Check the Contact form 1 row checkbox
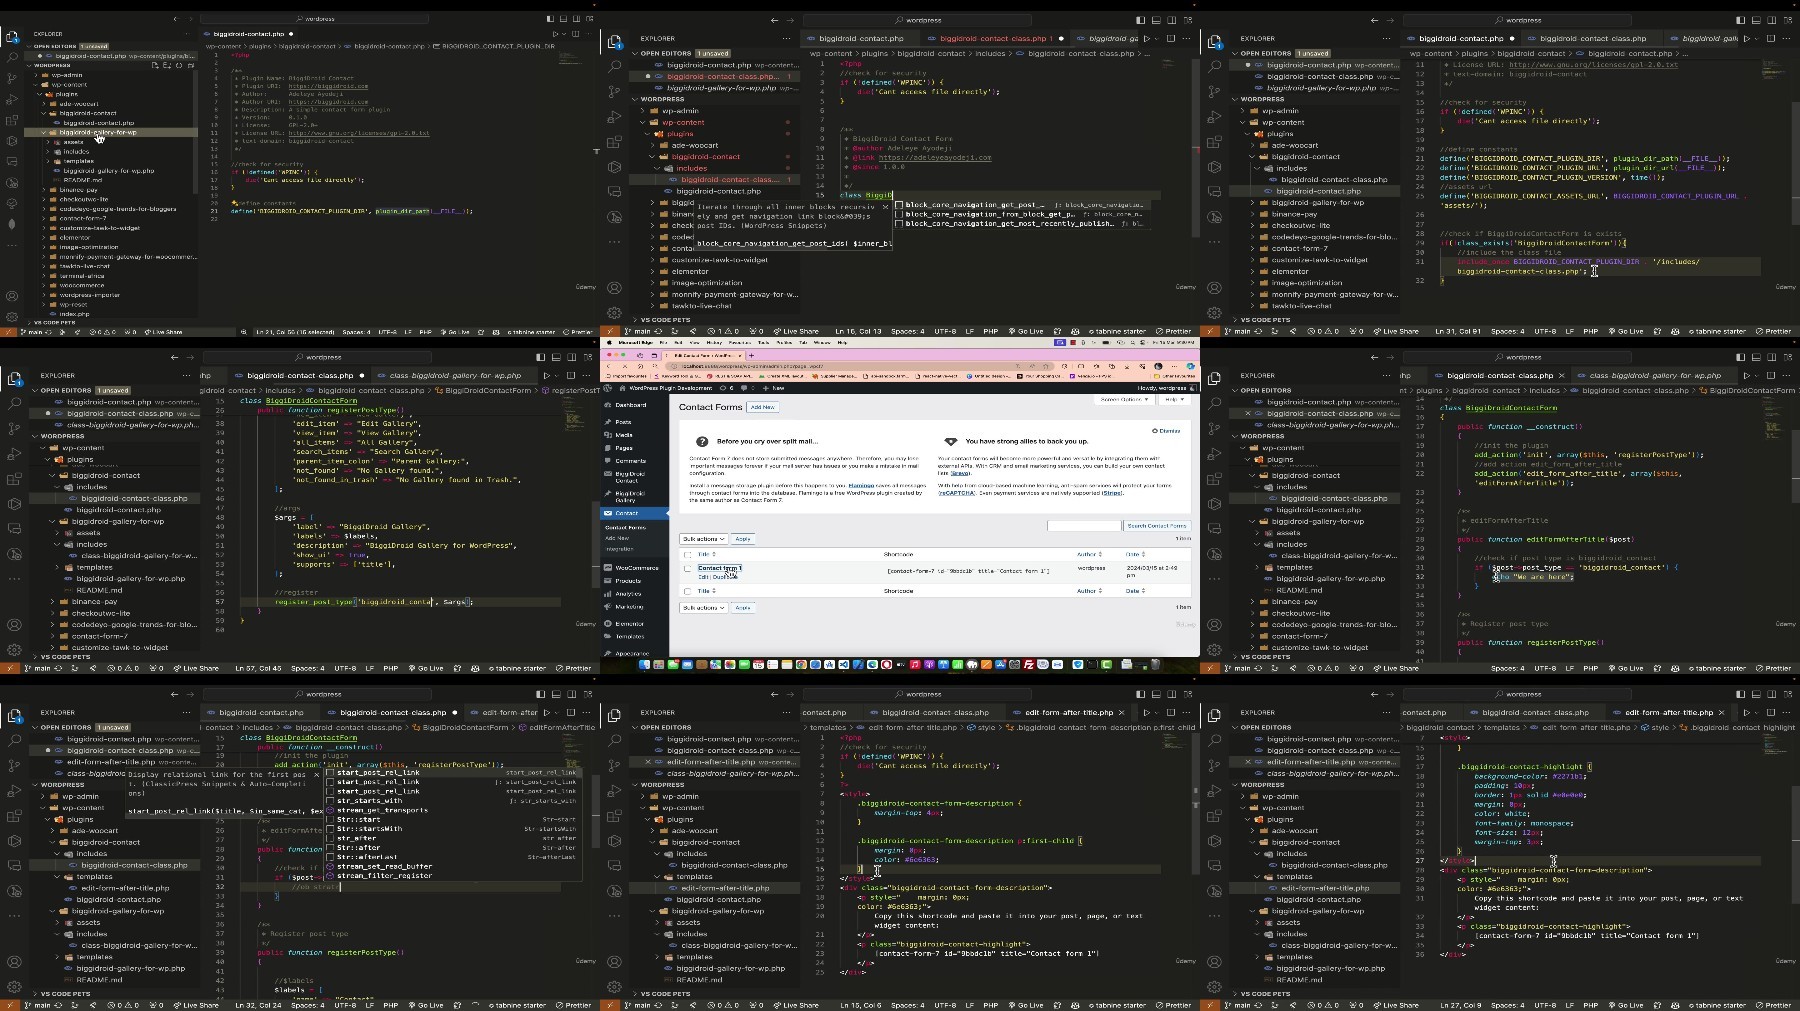The image size is (1800, 1011). point(687,568)
